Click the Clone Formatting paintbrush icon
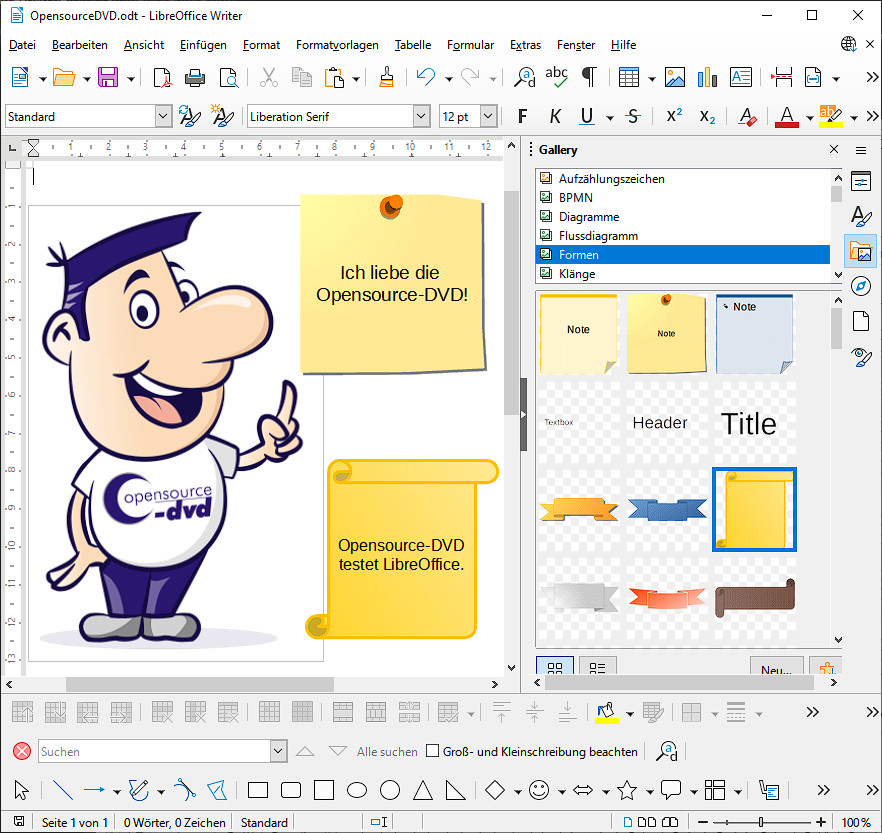 click(387, 78)
